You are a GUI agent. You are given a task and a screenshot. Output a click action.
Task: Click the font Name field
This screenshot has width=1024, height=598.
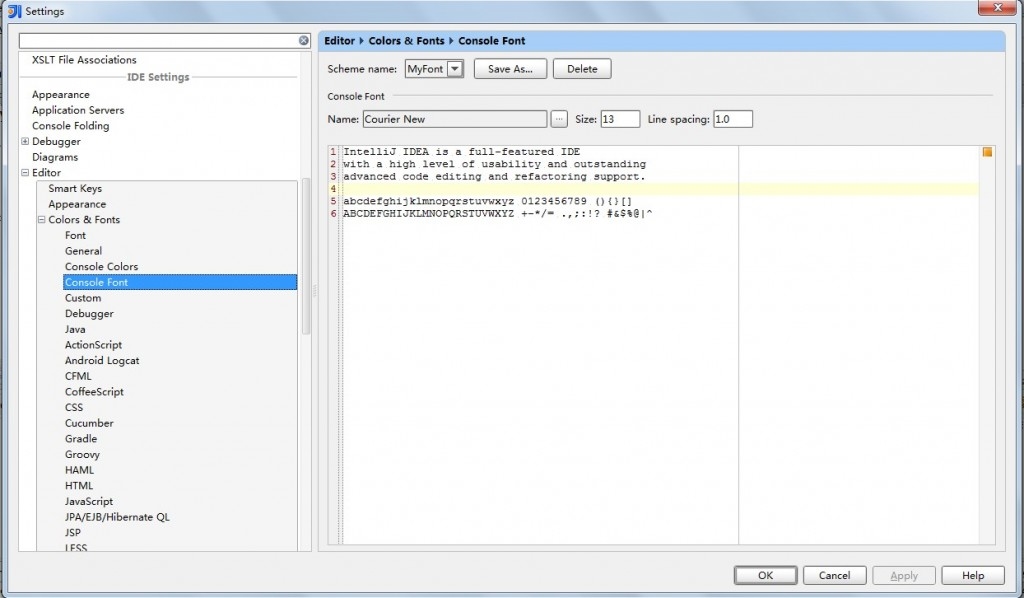tap(455, 119)
